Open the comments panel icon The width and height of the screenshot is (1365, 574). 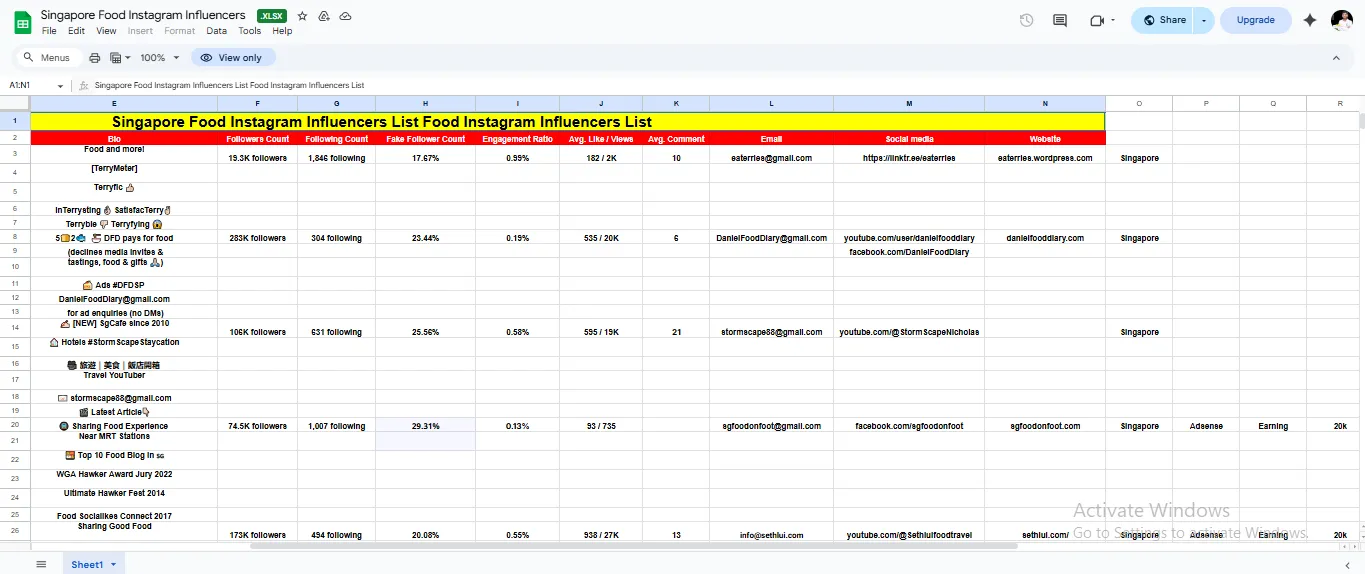click(x=1060, y=20)
